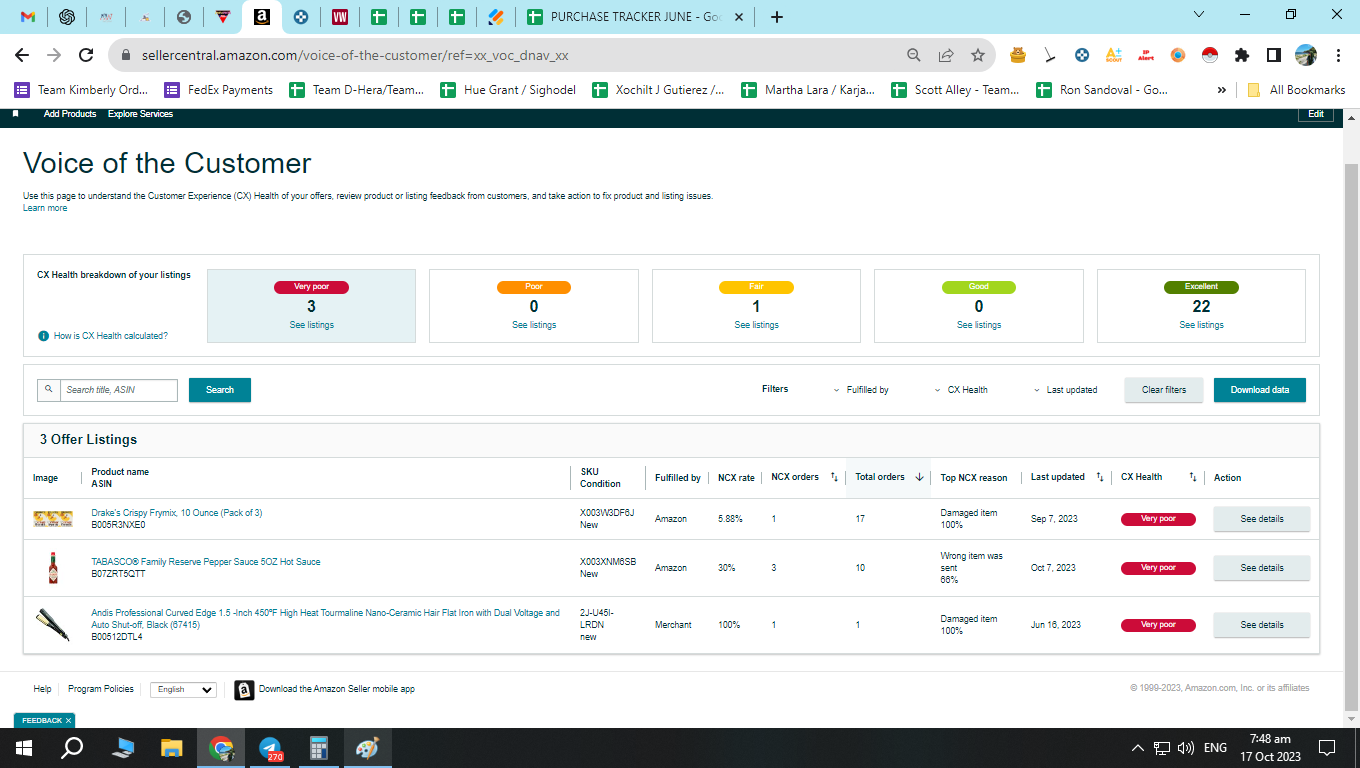See listings under Poor rating
This screenshot has width=1360, height=768.
(534, 325)
